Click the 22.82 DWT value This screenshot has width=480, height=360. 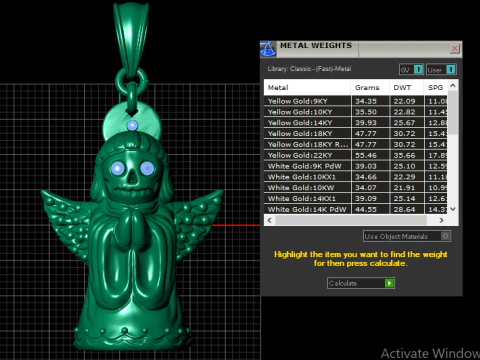tap(404, 112)
